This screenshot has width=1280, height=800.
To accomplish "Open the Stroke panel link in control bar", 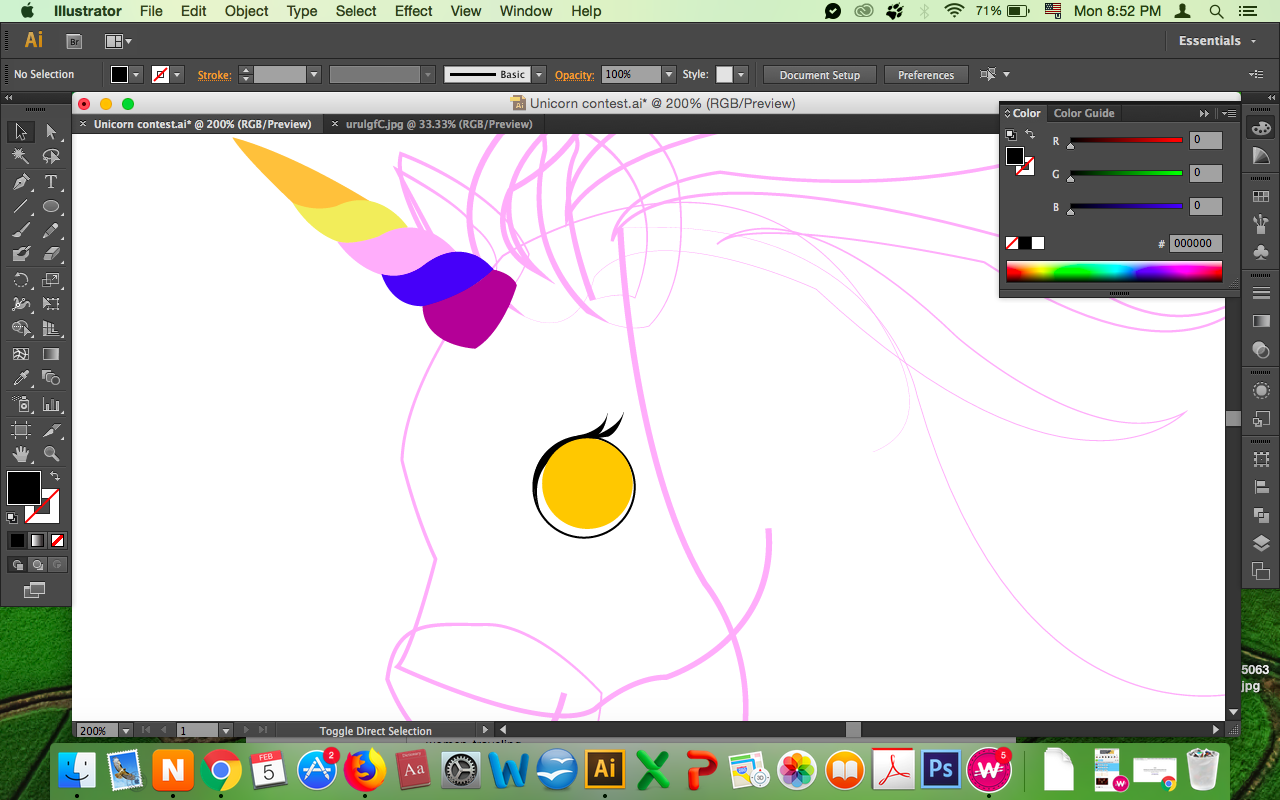I will (214, 75).
